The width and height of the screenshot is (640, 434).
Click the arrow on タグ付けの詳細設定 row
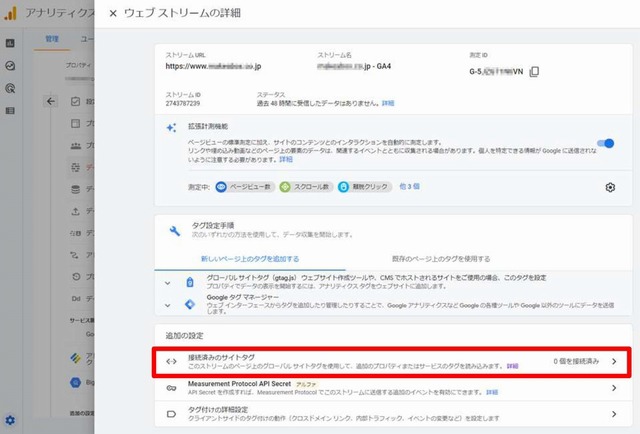pyautogui.click(x=614, y=414)
